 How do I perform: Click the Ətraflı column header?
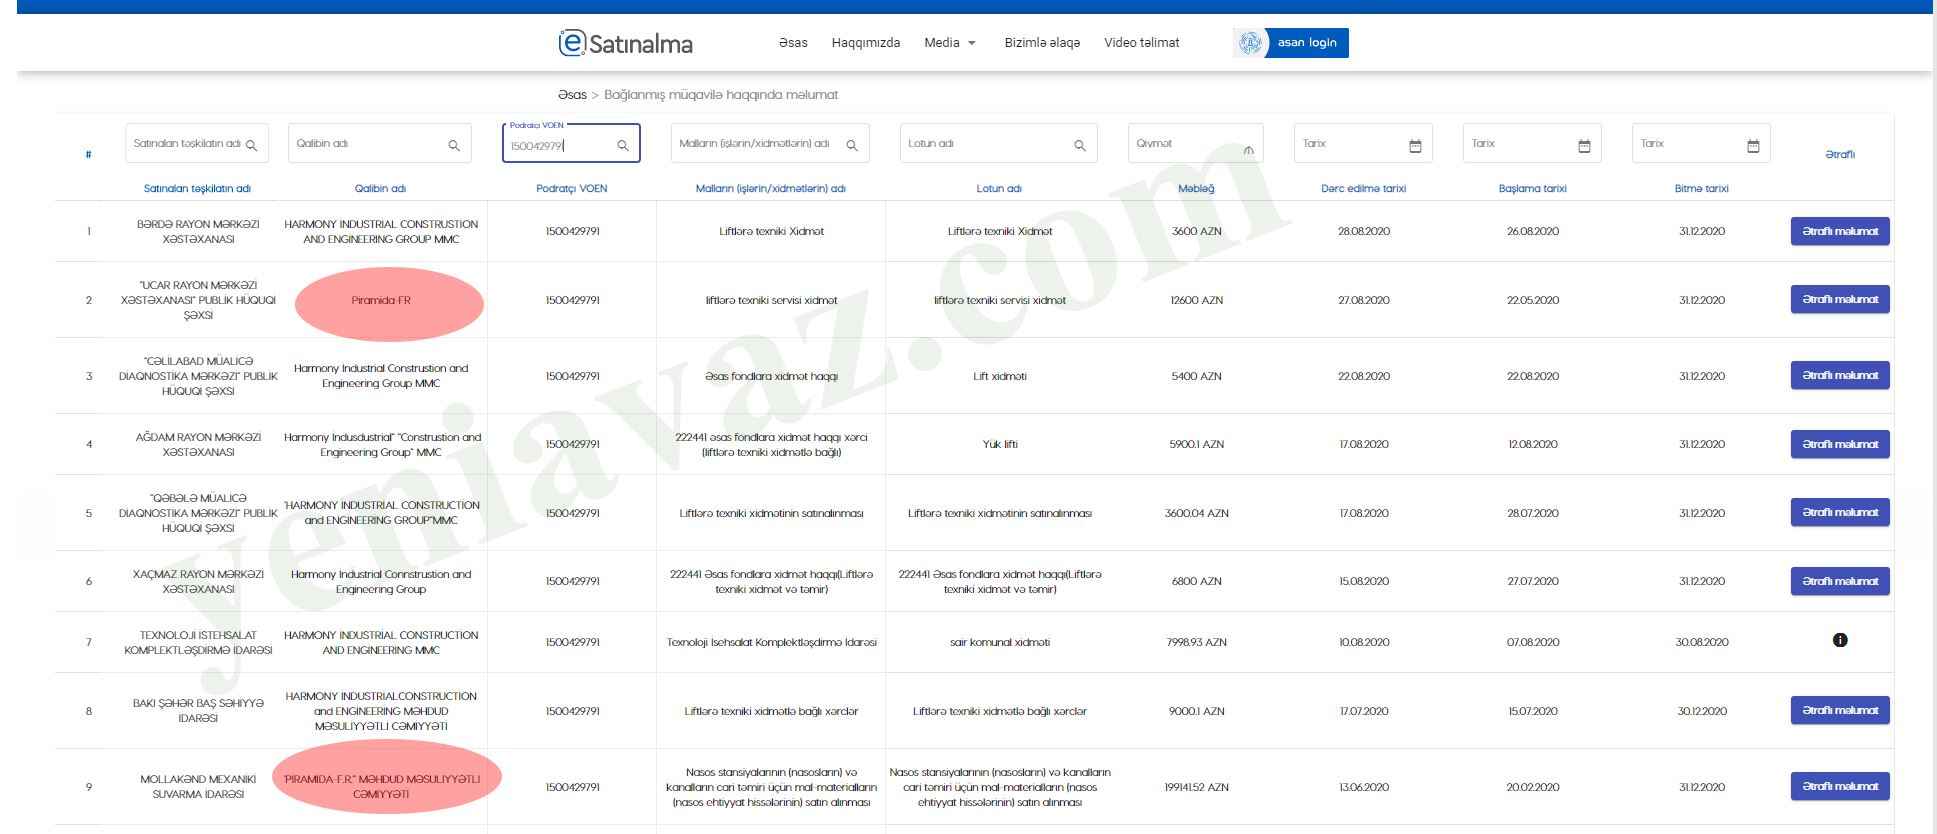coord(1840,154)
